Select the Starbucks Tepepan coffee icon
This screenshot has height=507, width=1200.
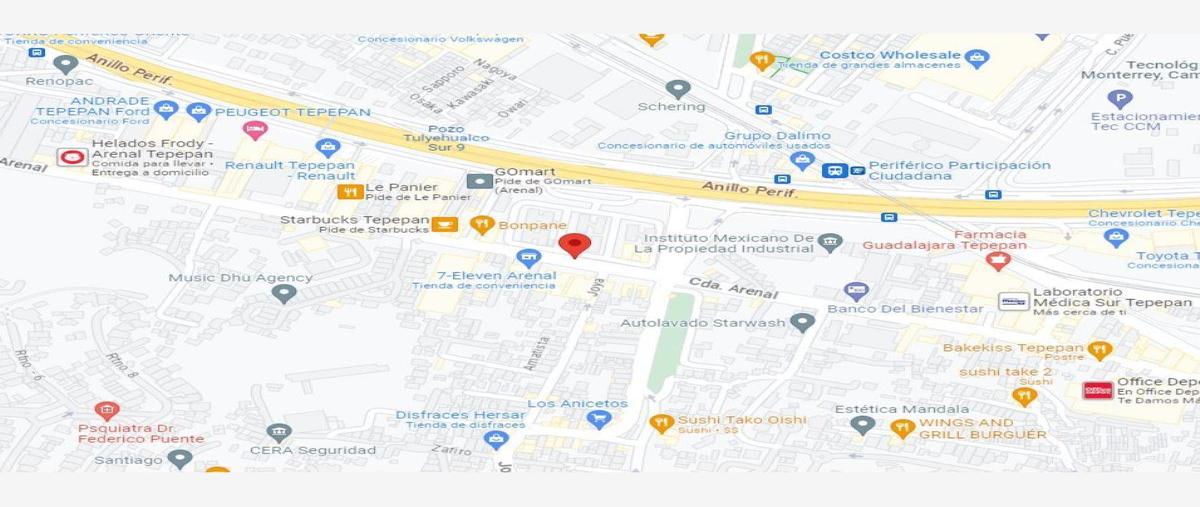pos(445,225)
